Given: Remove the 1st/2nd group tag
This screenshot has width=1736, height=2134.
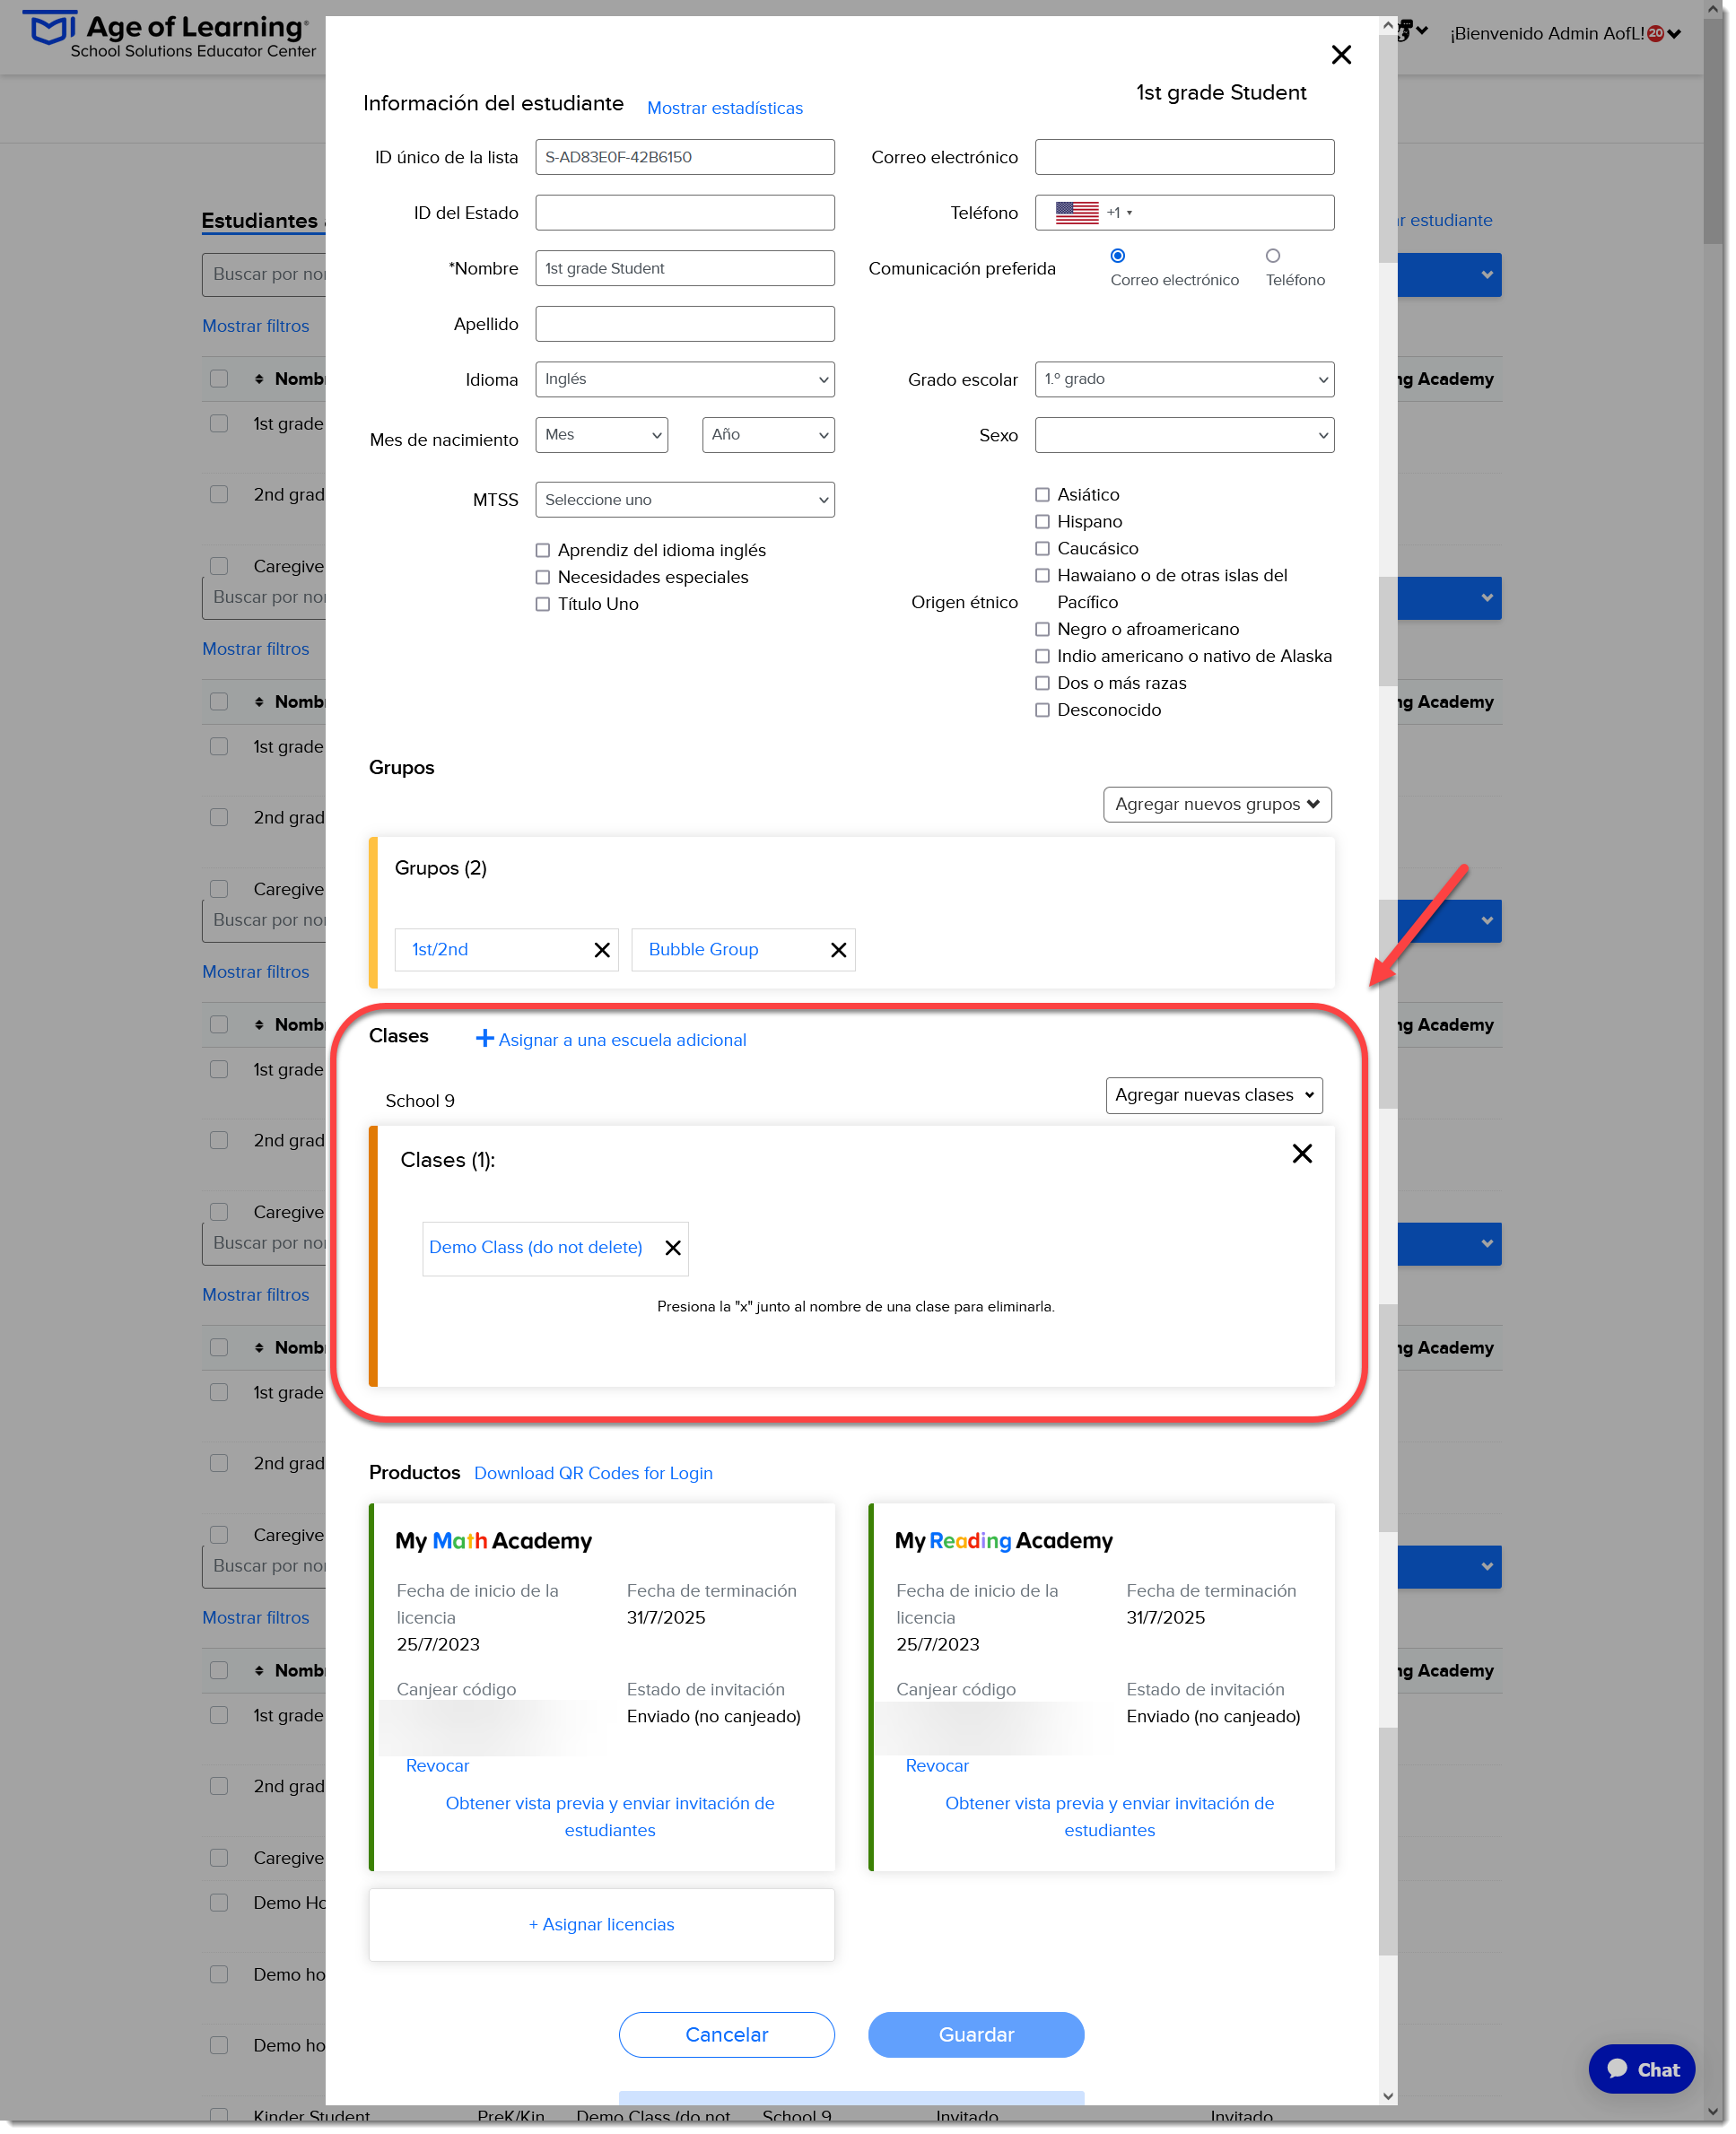Looking at the screenshot, I should click(601, 950).
